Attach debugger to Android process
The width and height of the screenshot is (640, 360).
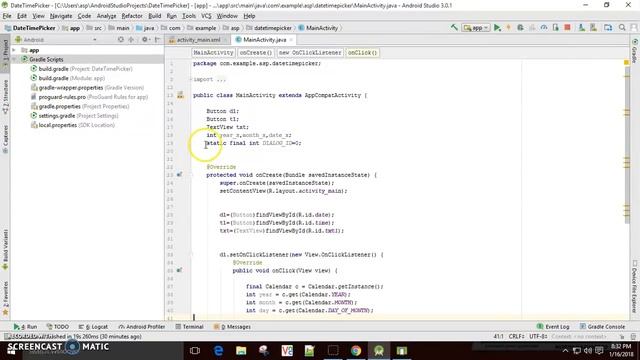[556, 27]
